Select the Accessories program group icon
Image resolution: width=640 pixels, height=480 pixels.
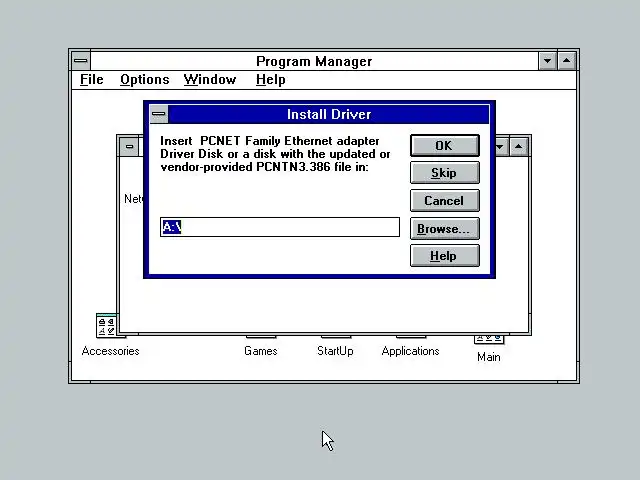107,325
